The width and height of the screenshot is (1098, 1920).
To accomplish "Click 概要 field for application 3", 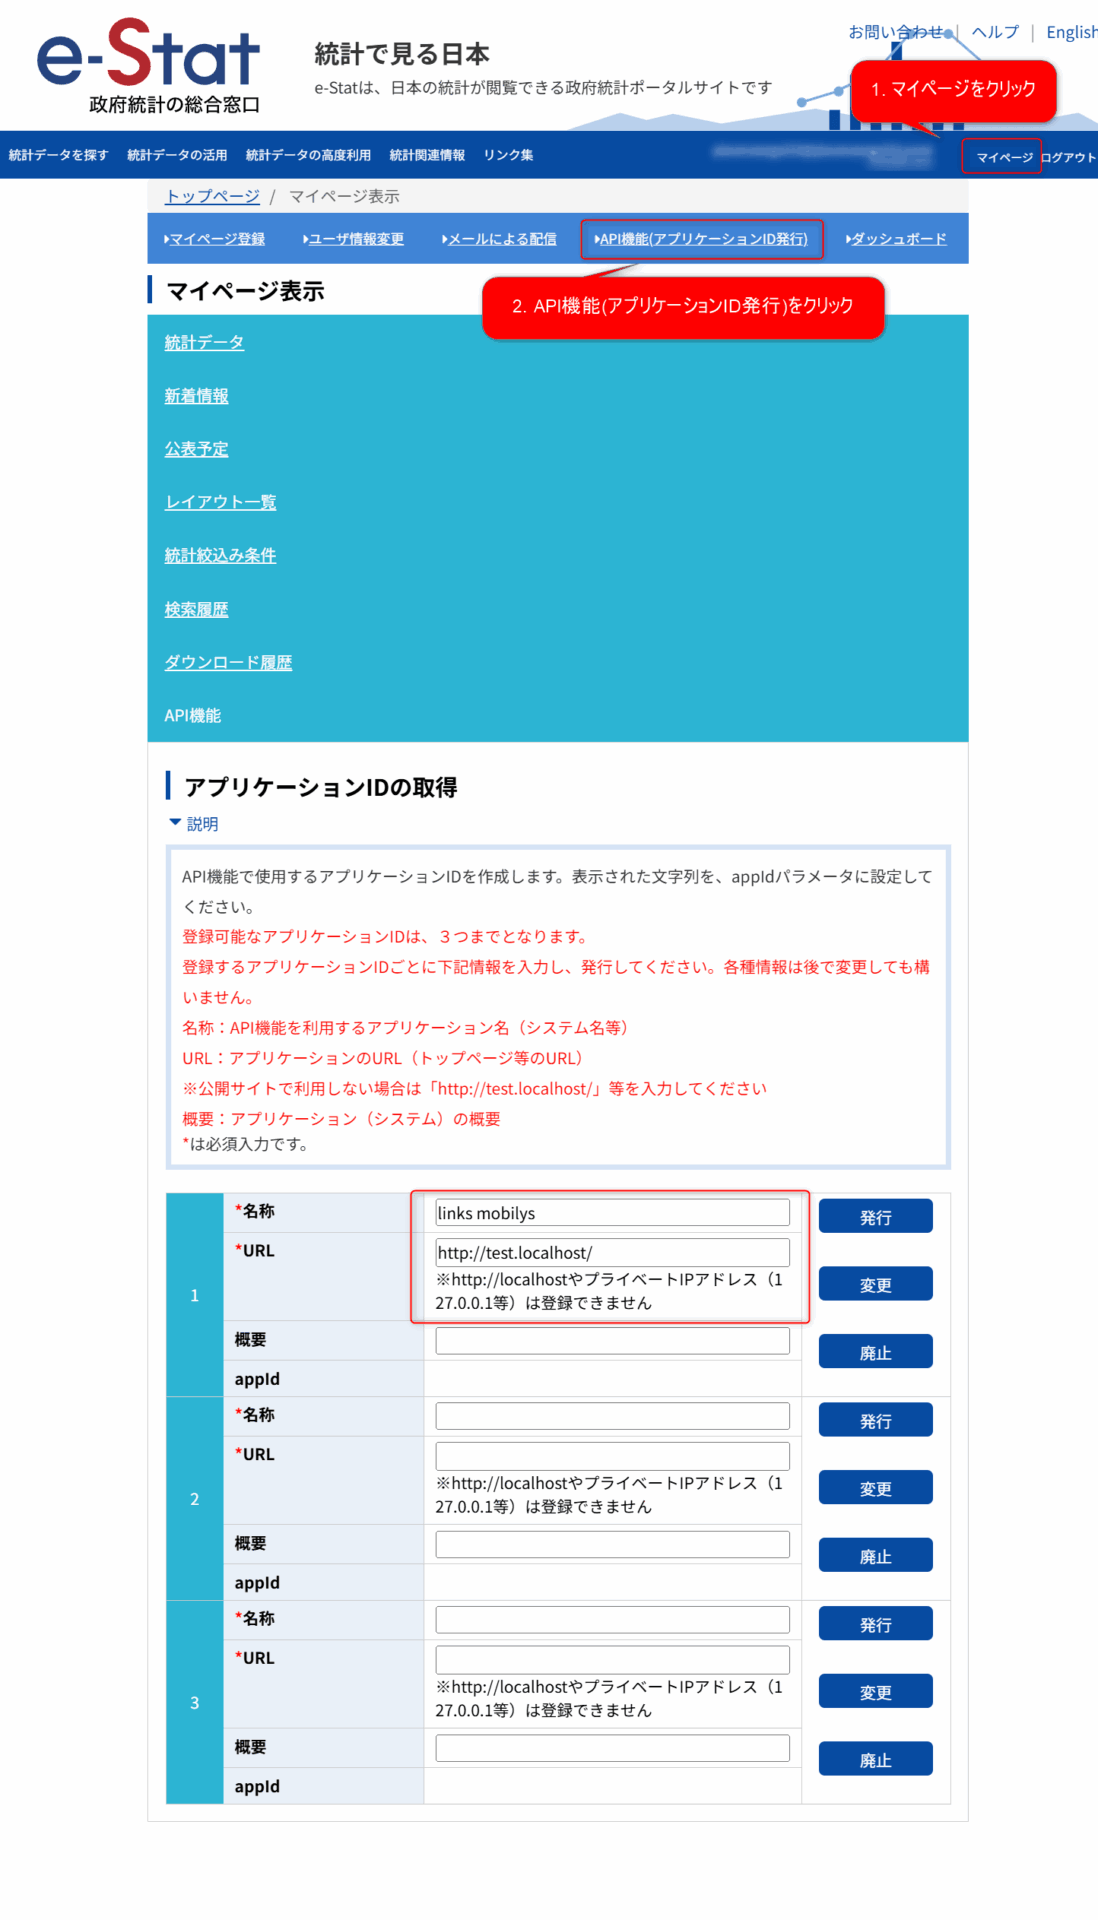I will click(612, 1748).
